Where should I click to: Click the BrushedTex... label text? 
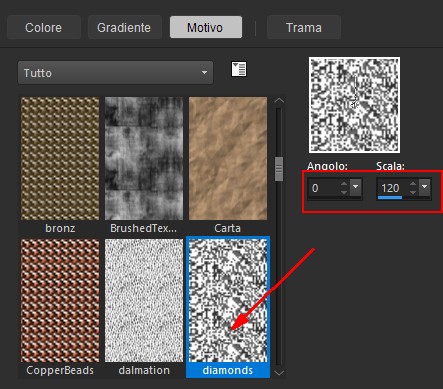tap(144, 228)
